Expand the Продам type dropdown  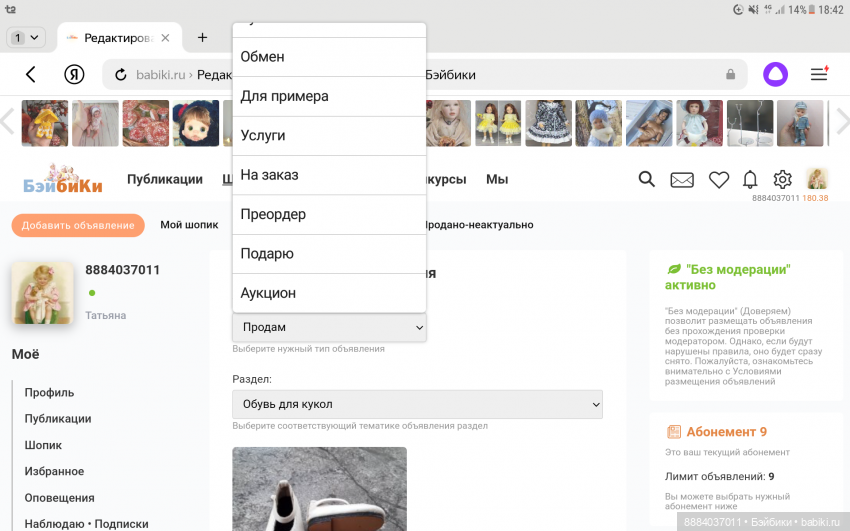[x=329, y=327]
